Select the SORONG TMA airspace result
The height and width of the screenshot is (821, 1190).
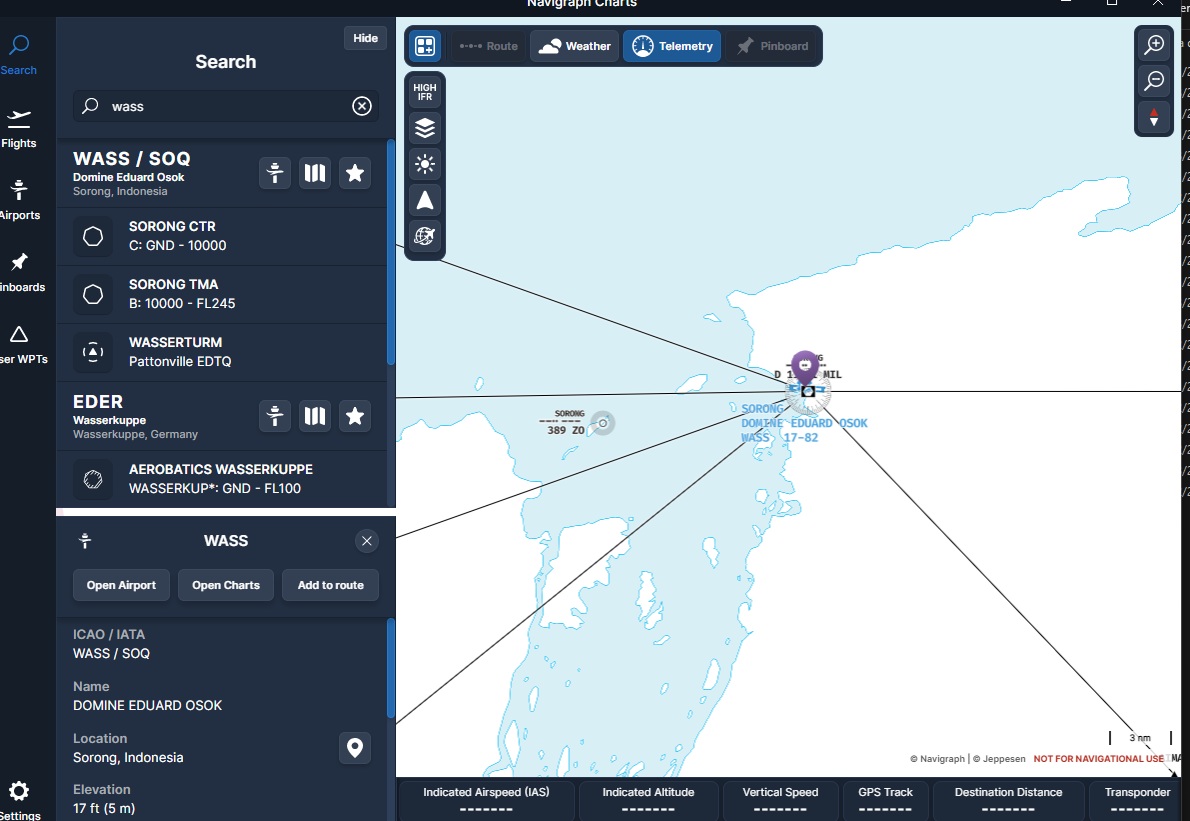[x=222, y=294]
